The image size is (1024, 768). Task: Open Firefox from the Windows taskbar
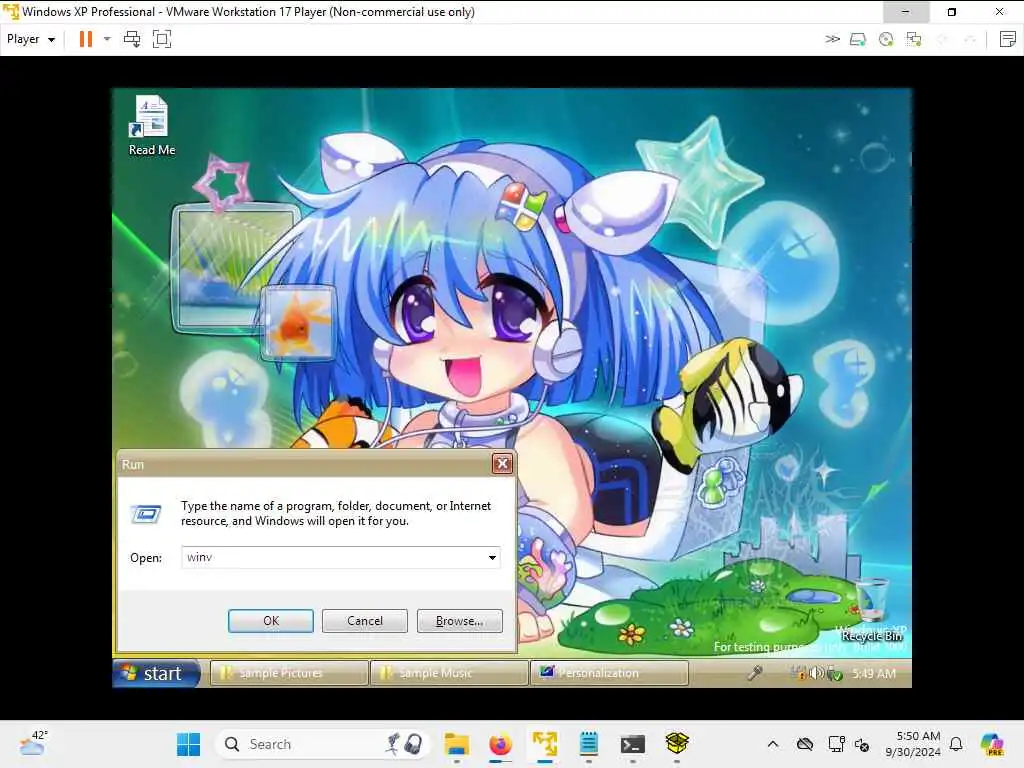tap(500, 744)
